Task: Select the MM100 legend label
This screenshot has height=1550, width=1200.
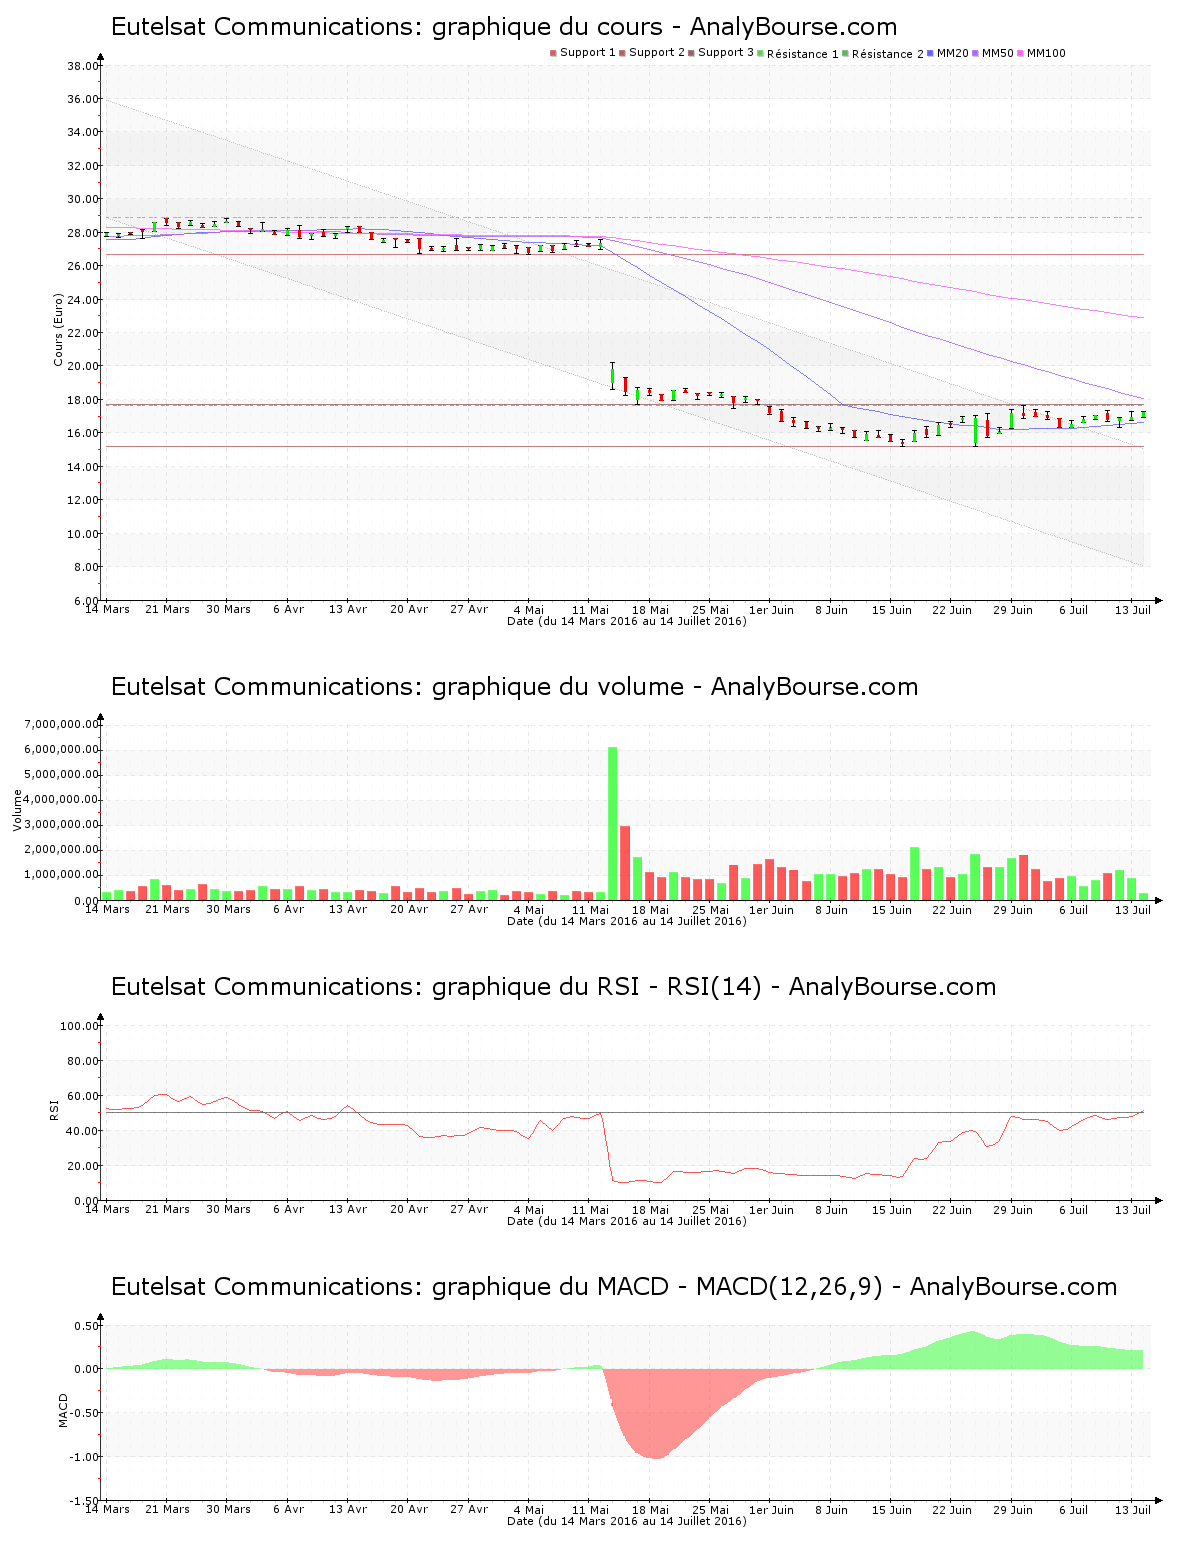Action: point(1046,53)
